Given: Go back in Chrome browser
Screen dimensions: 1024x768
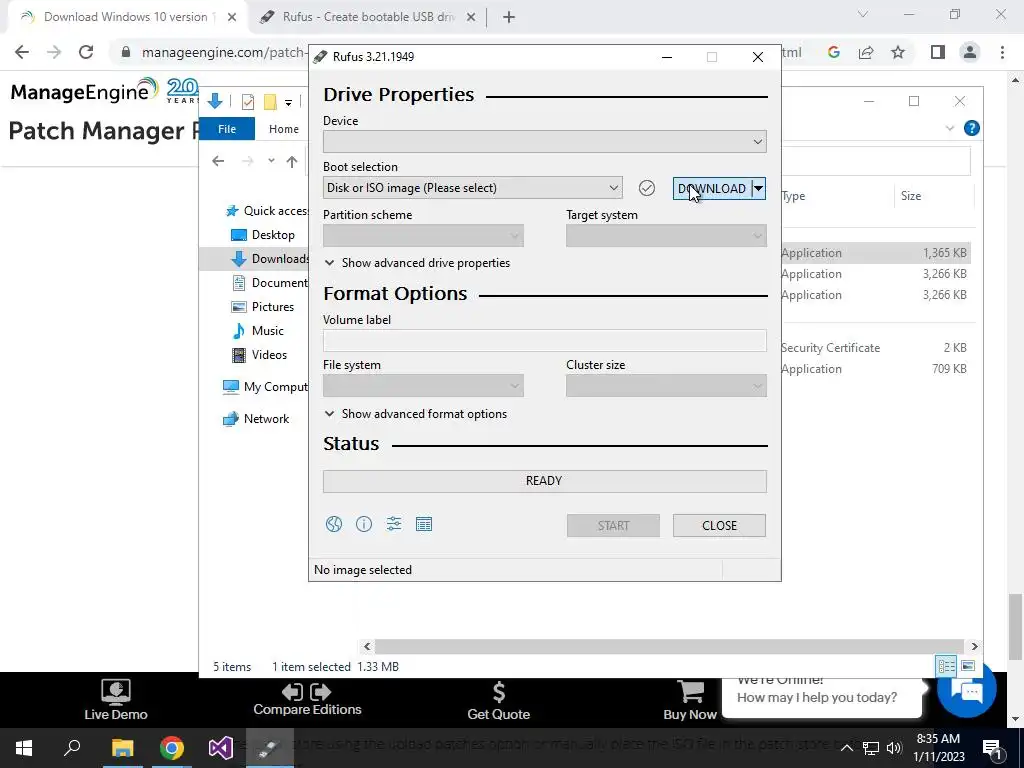Looking at the screenshot, I should pos(22,52).
